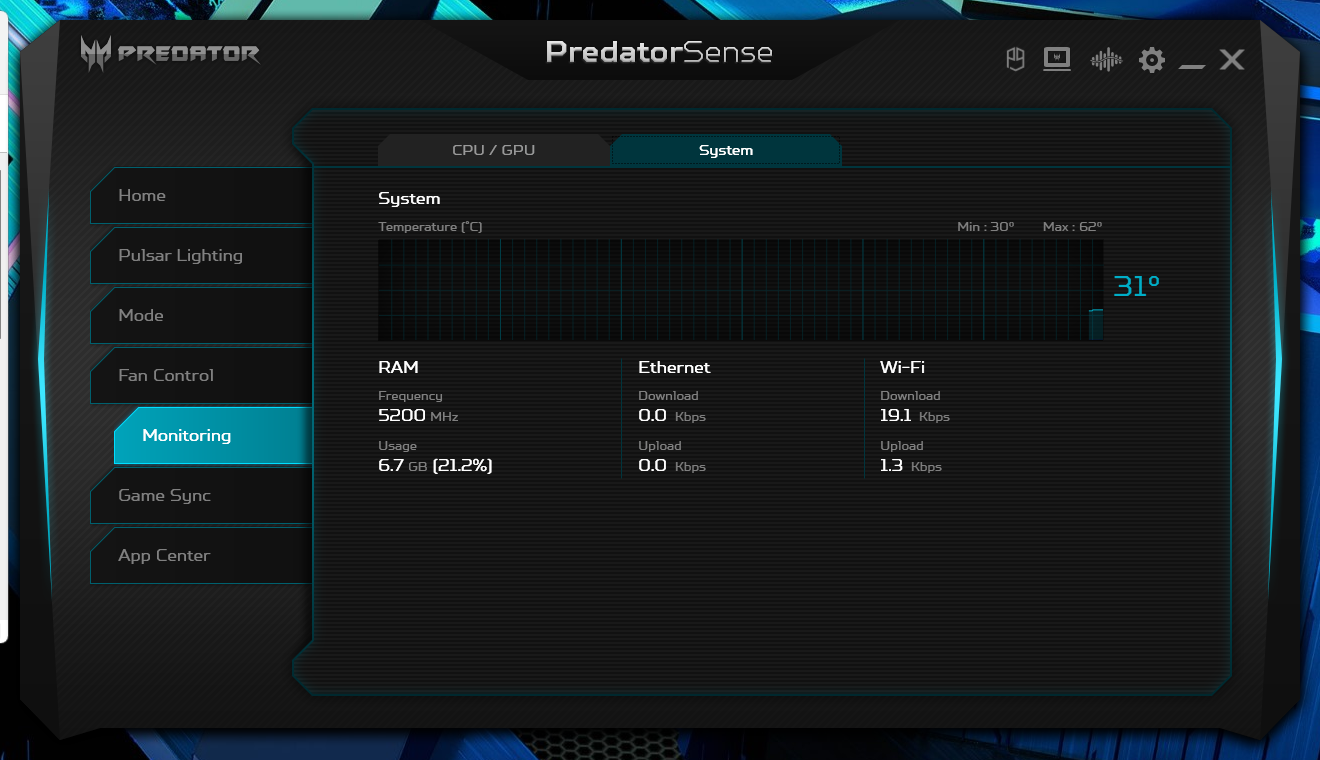1320x760 pixels.
Task: Click the "Max : 62°" temperature label
Action: click(1072, 227)
